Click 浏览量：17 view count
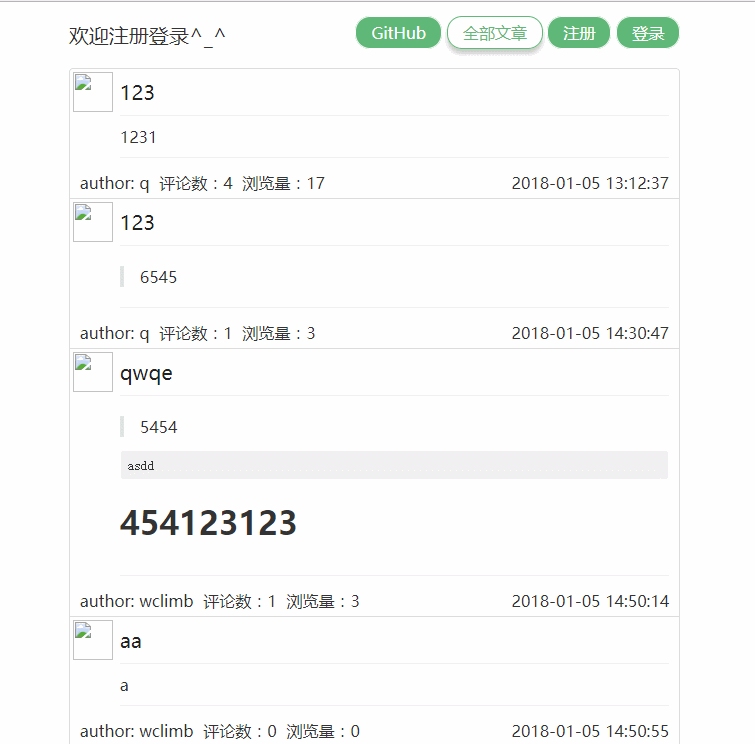 tap(284, 183)
